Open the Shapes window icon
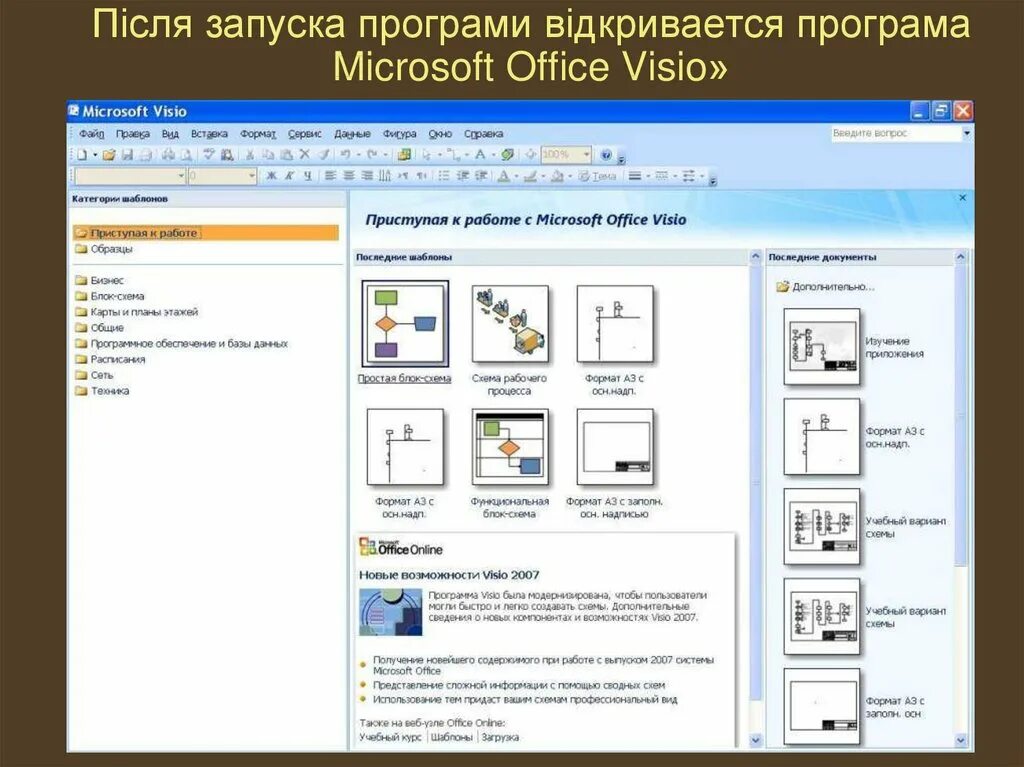 (x=404, y=155)
